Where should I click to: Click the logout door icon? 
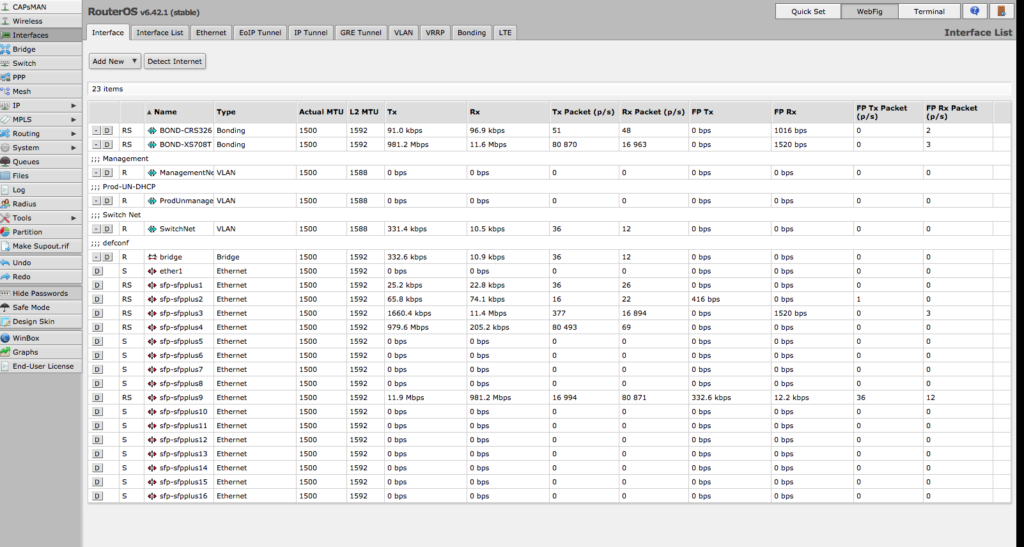pos(1001,11)
